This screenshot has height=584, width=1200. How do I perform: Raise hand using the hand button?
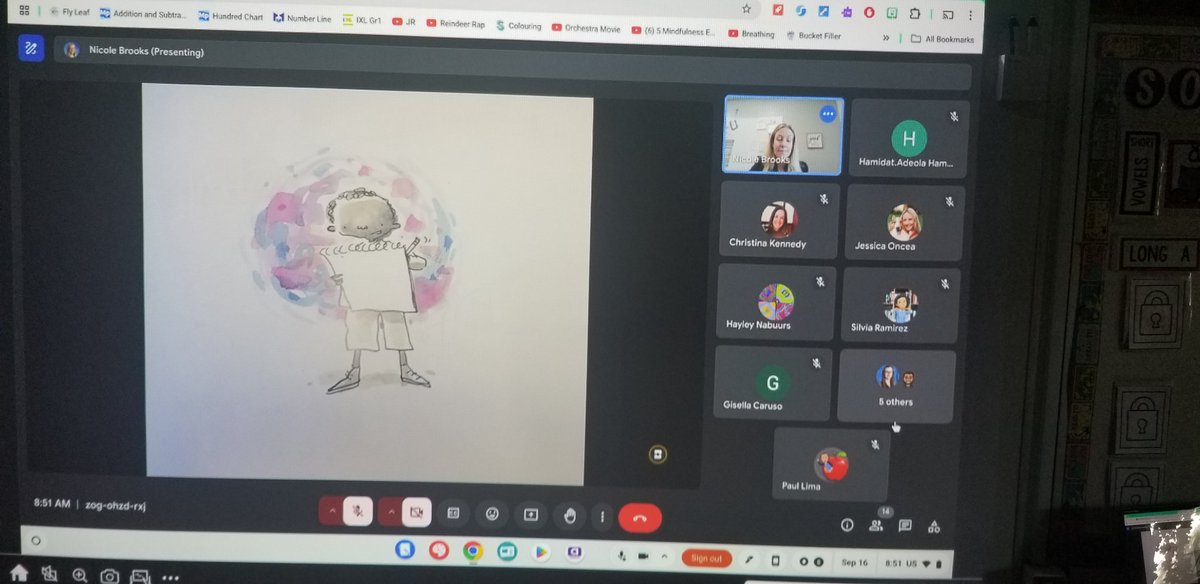tap(570, 516)
